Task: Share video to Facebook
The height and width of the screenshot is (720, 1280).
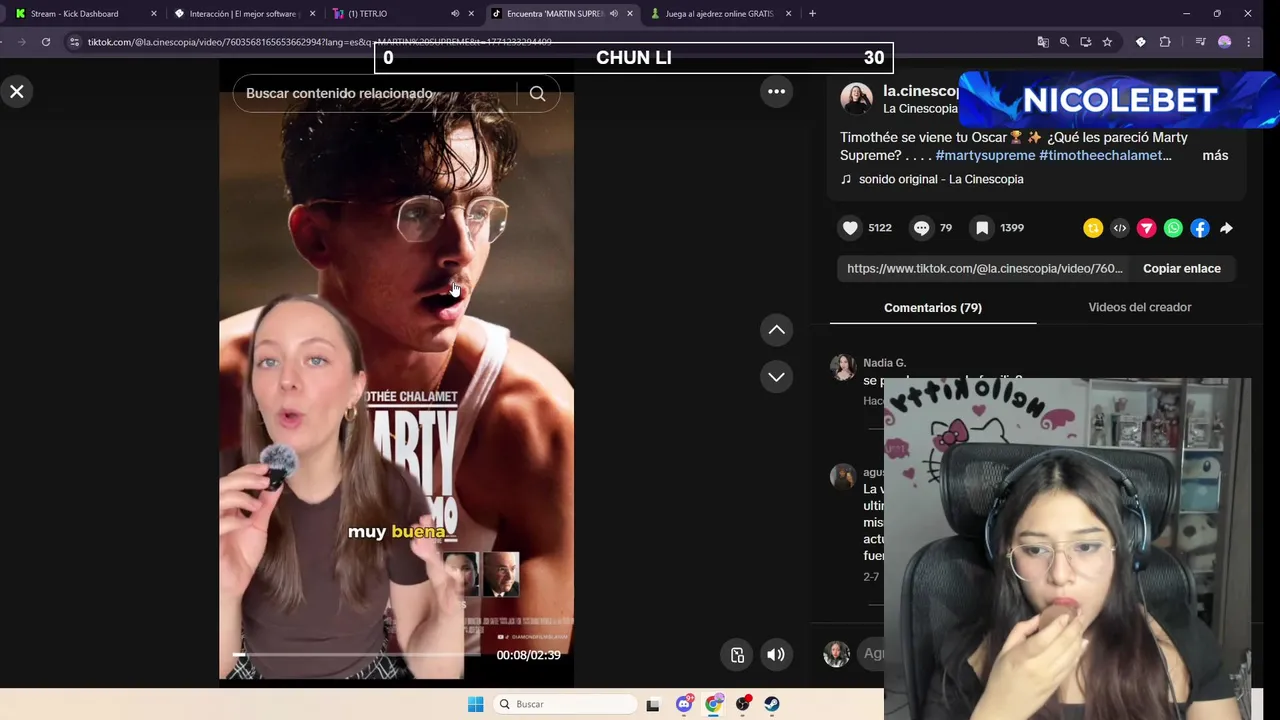Action: (1200, 228)
